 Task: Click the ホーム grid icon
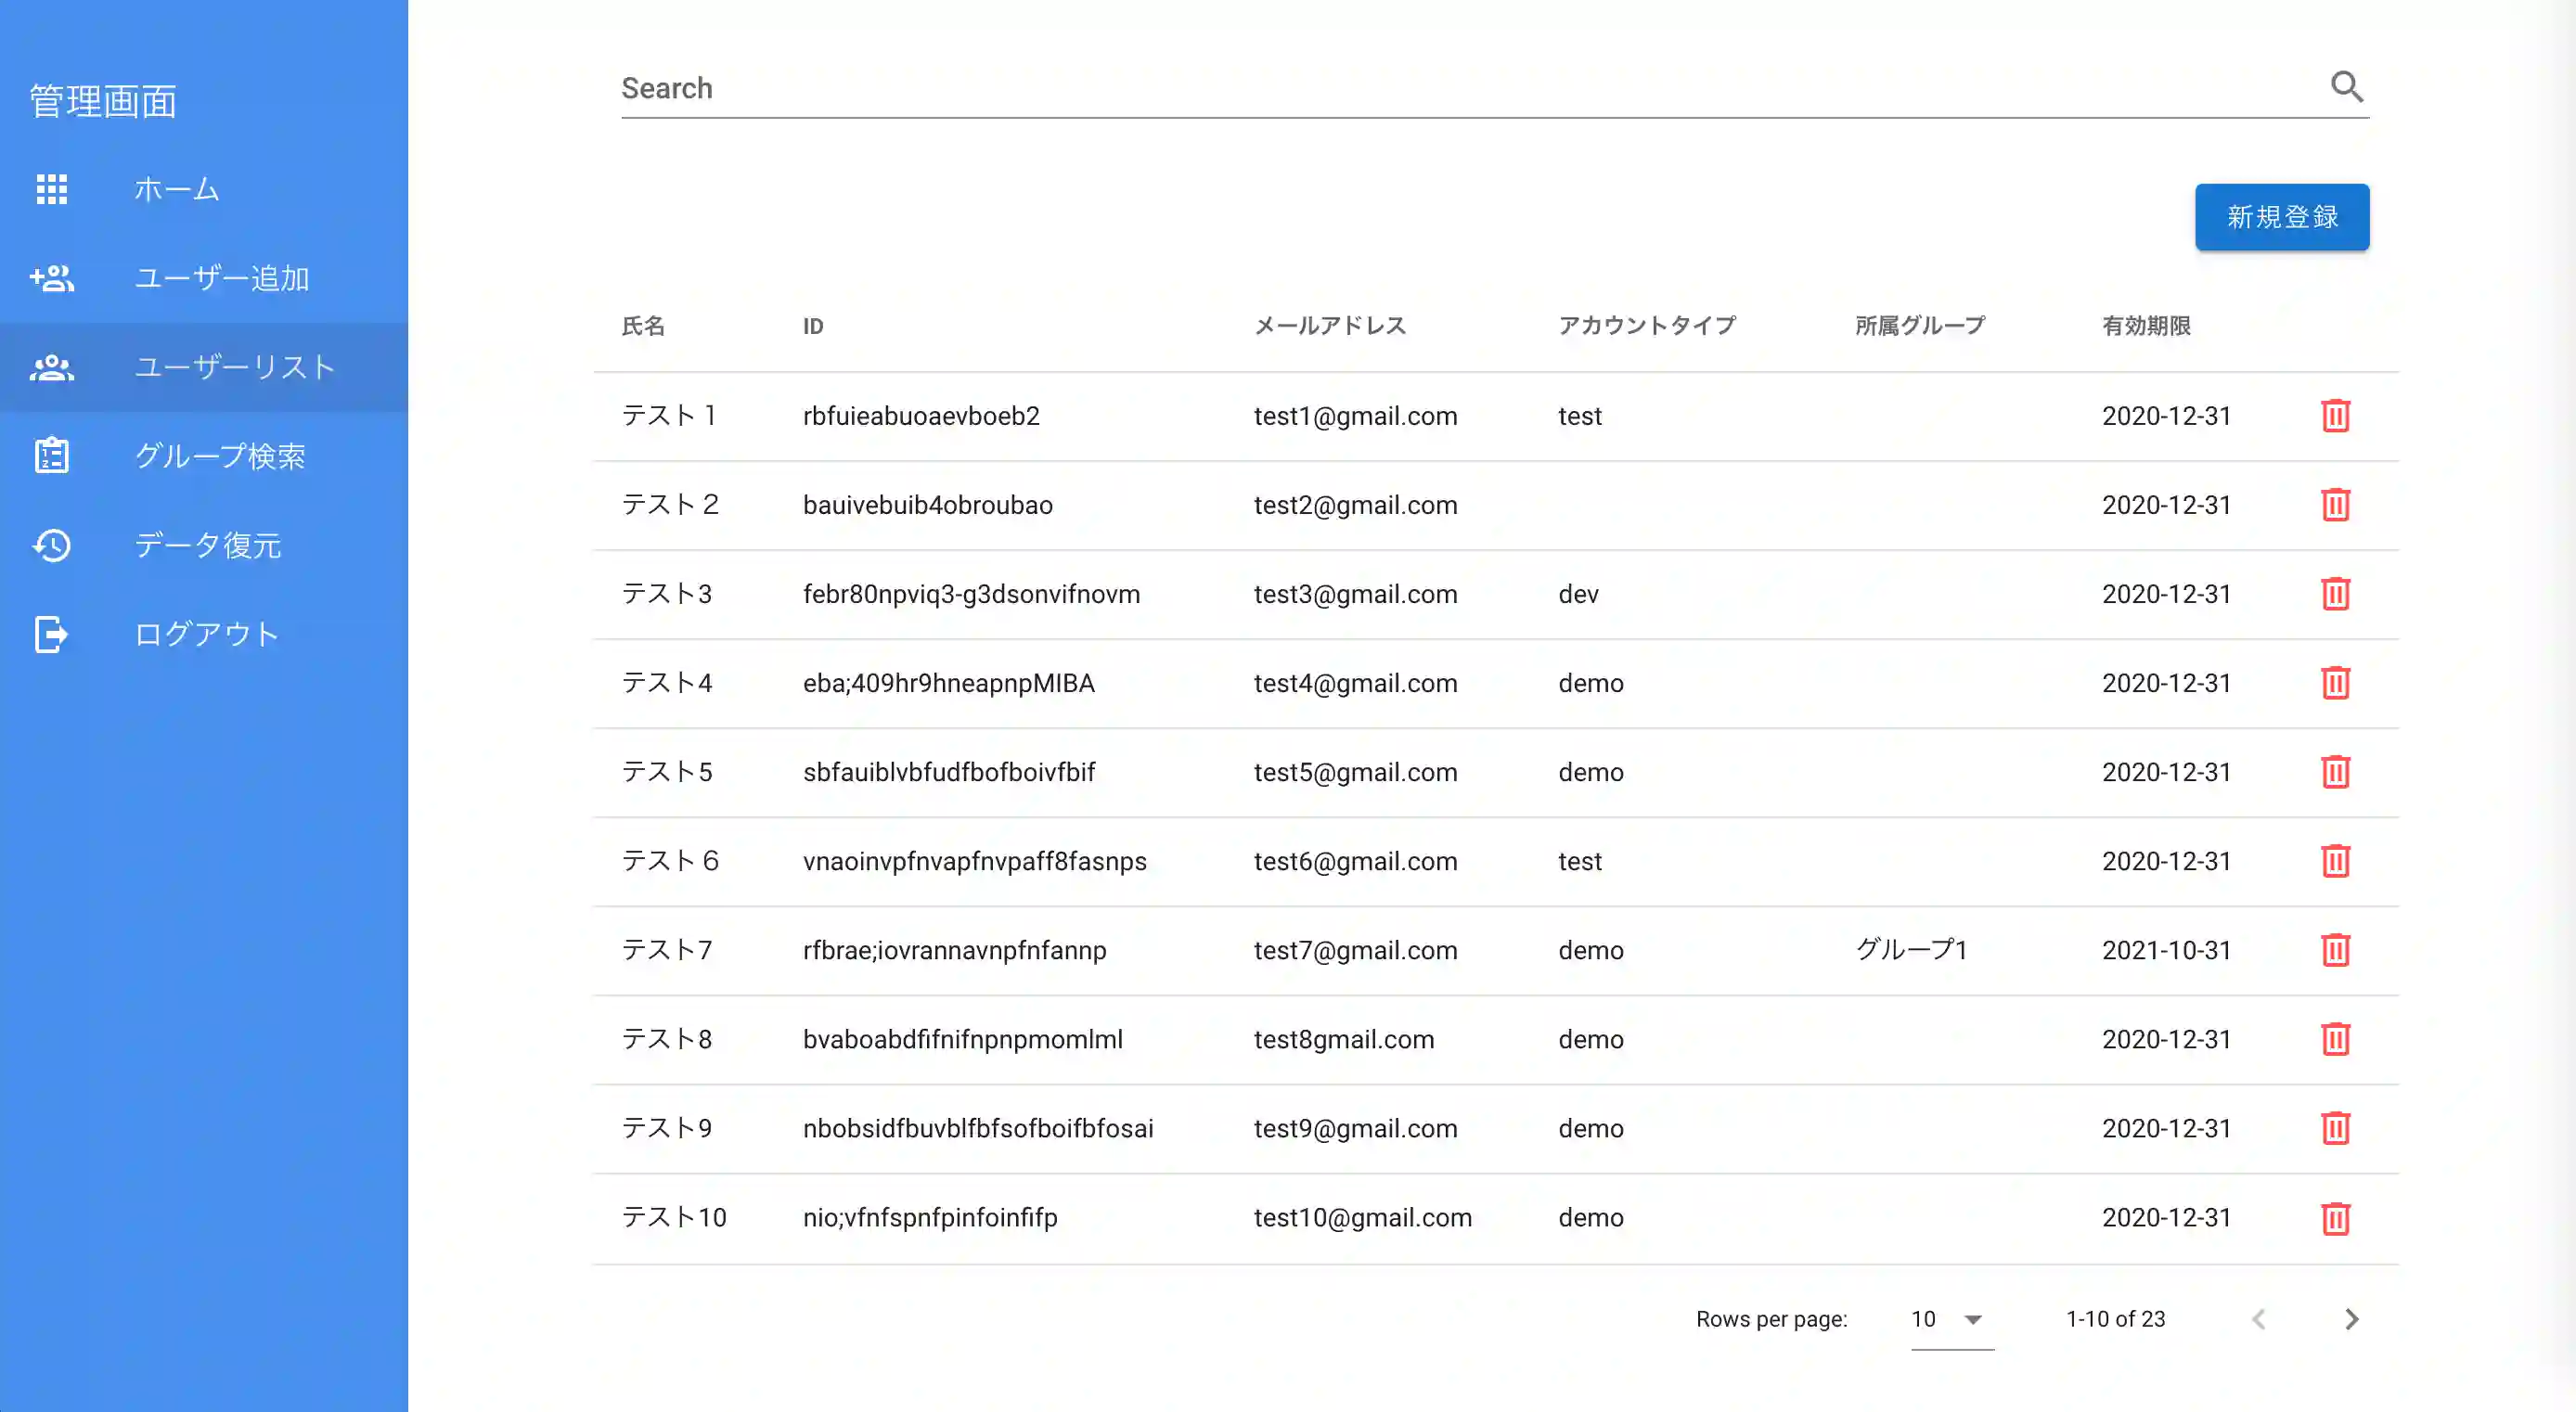[52, 189]
